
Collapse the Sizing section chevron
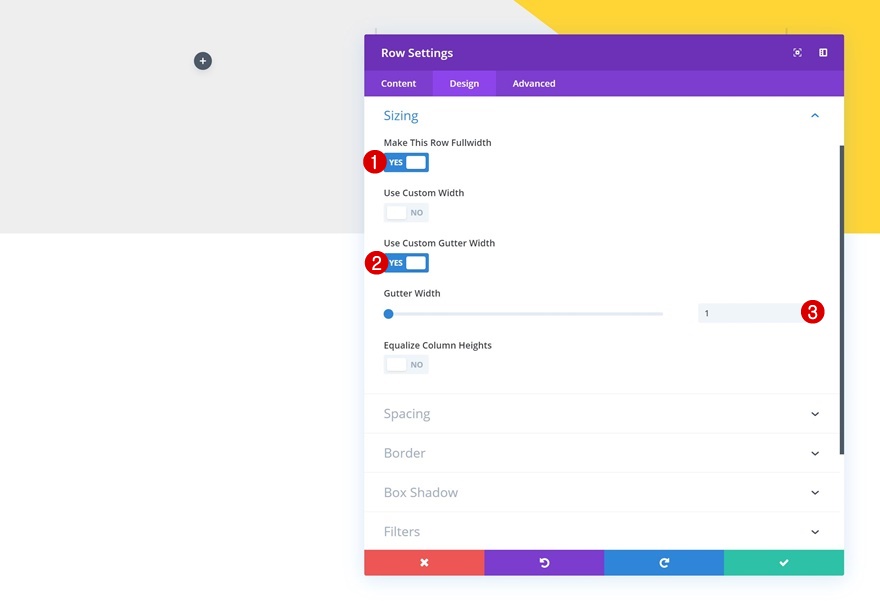tap(815, 116)
